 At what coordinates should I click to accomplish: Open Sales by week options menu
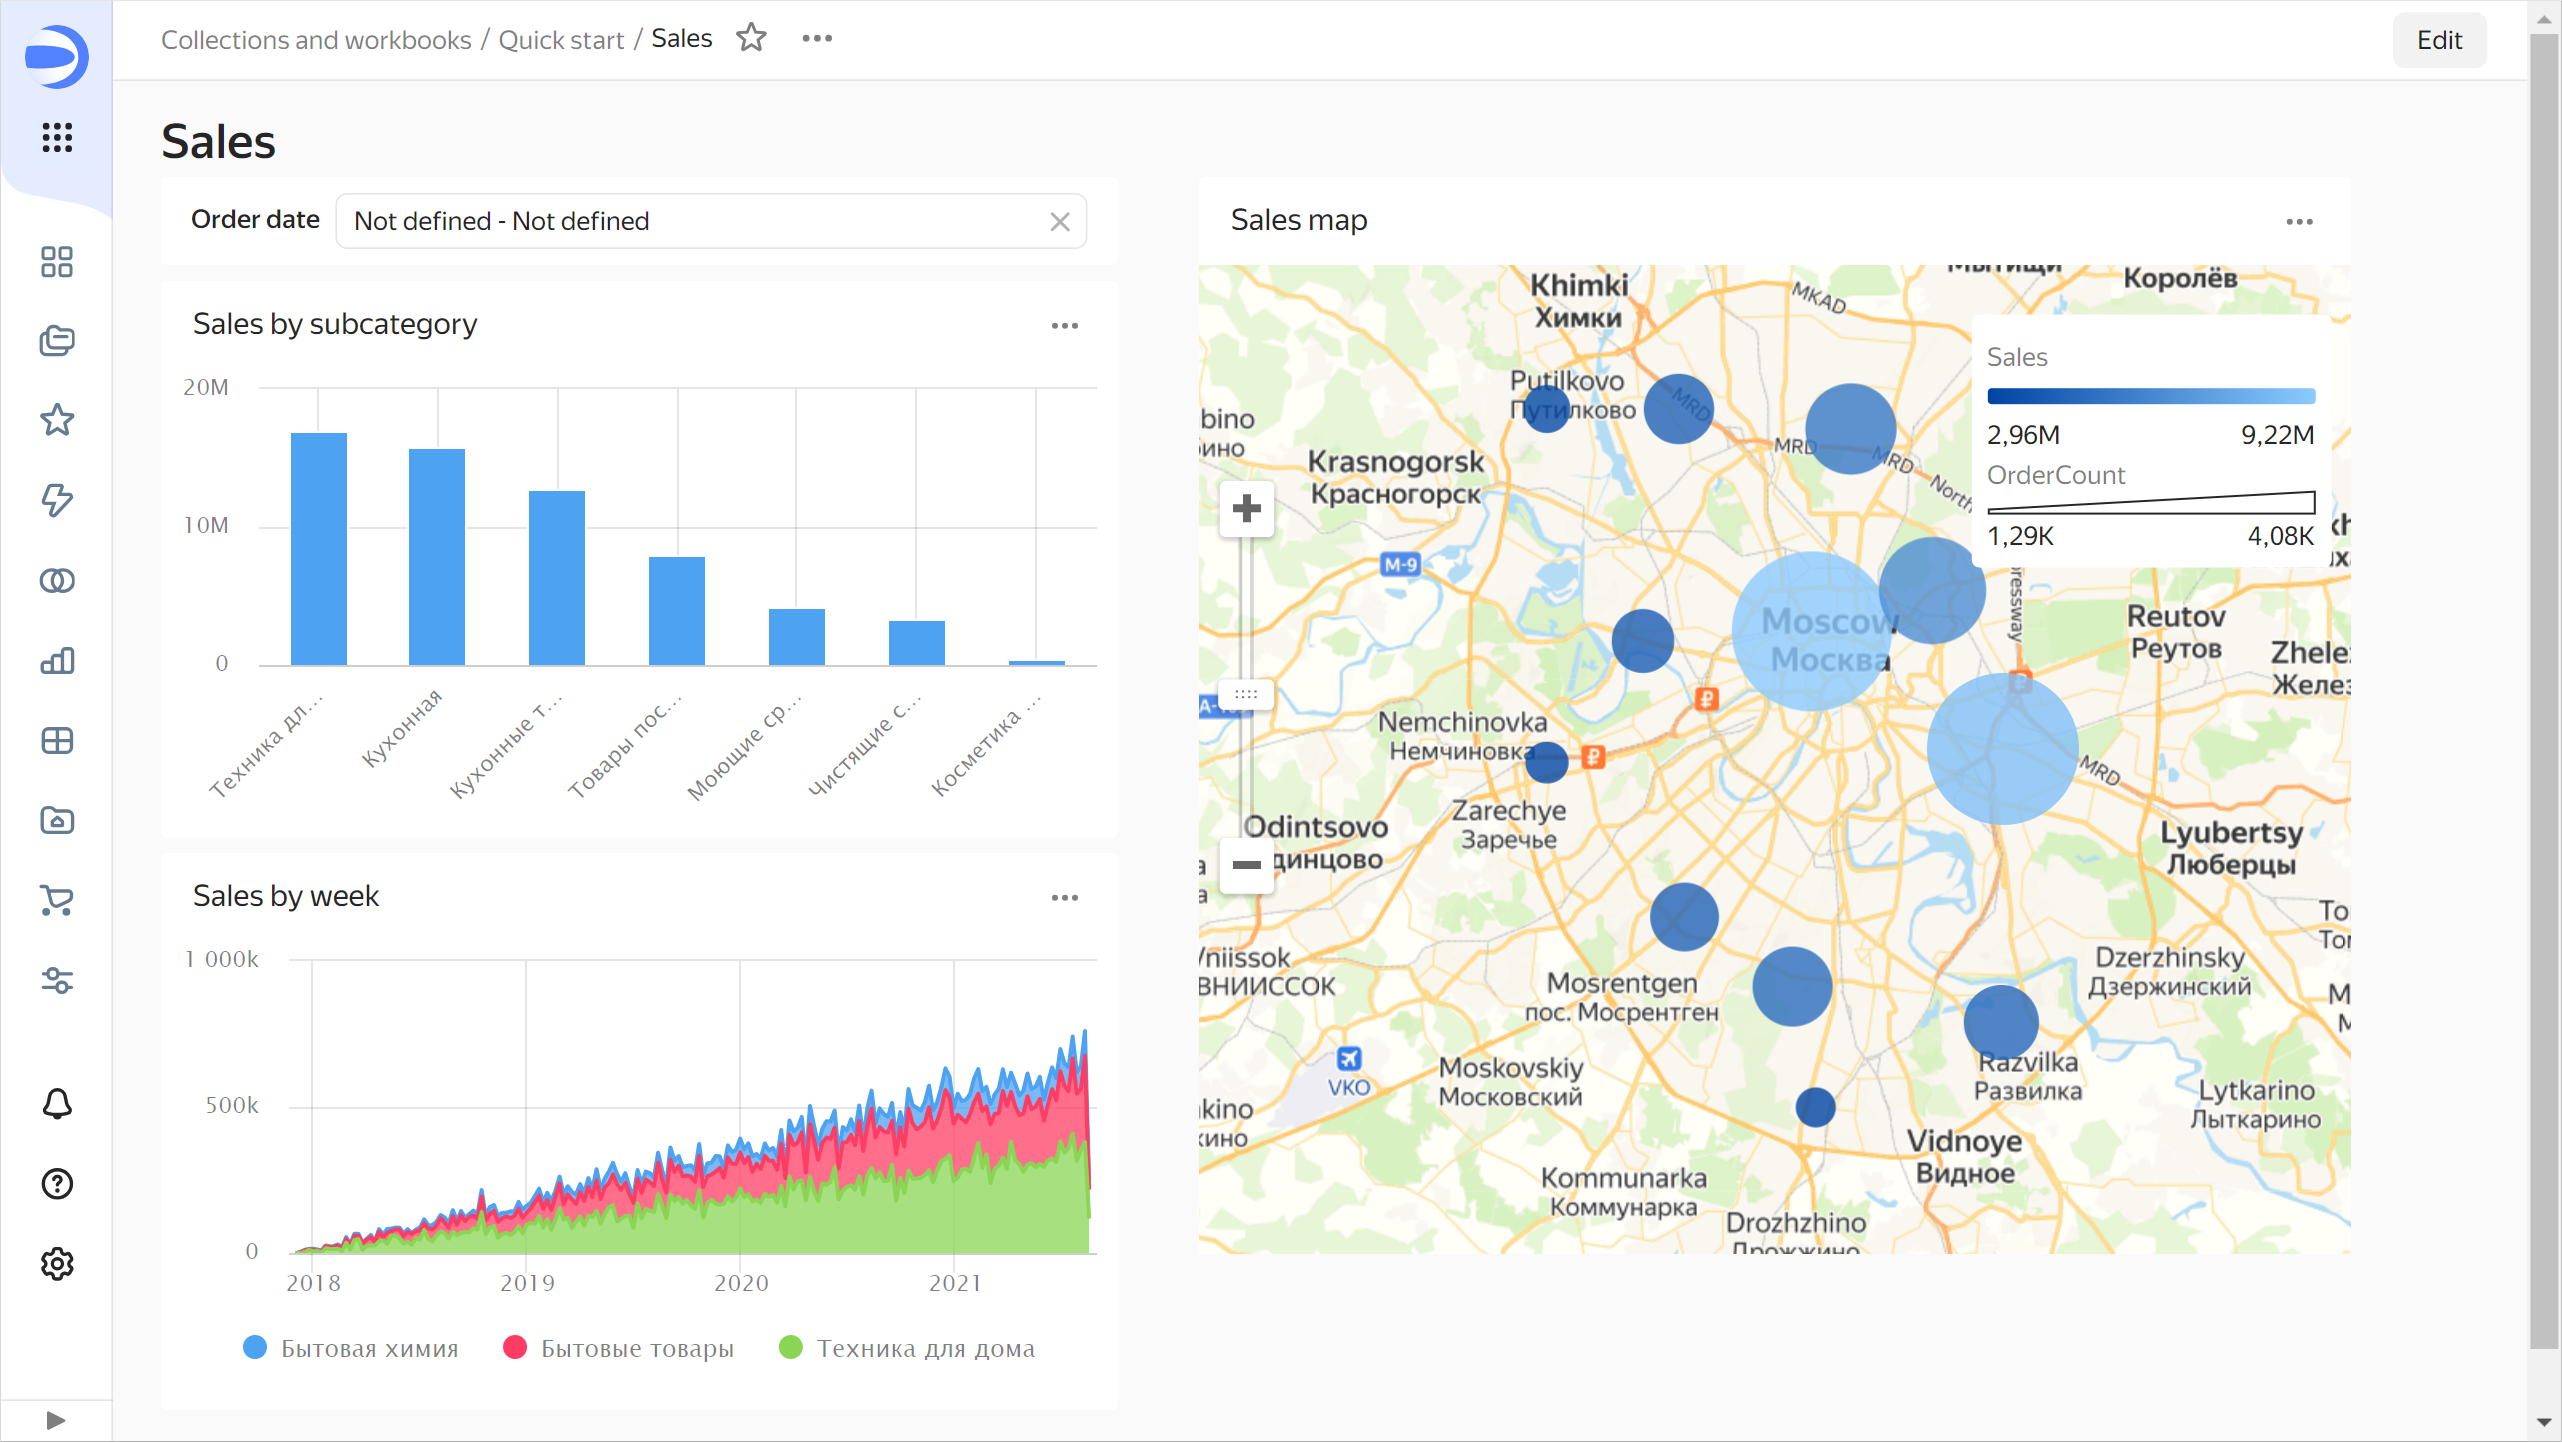point(1064,898)
